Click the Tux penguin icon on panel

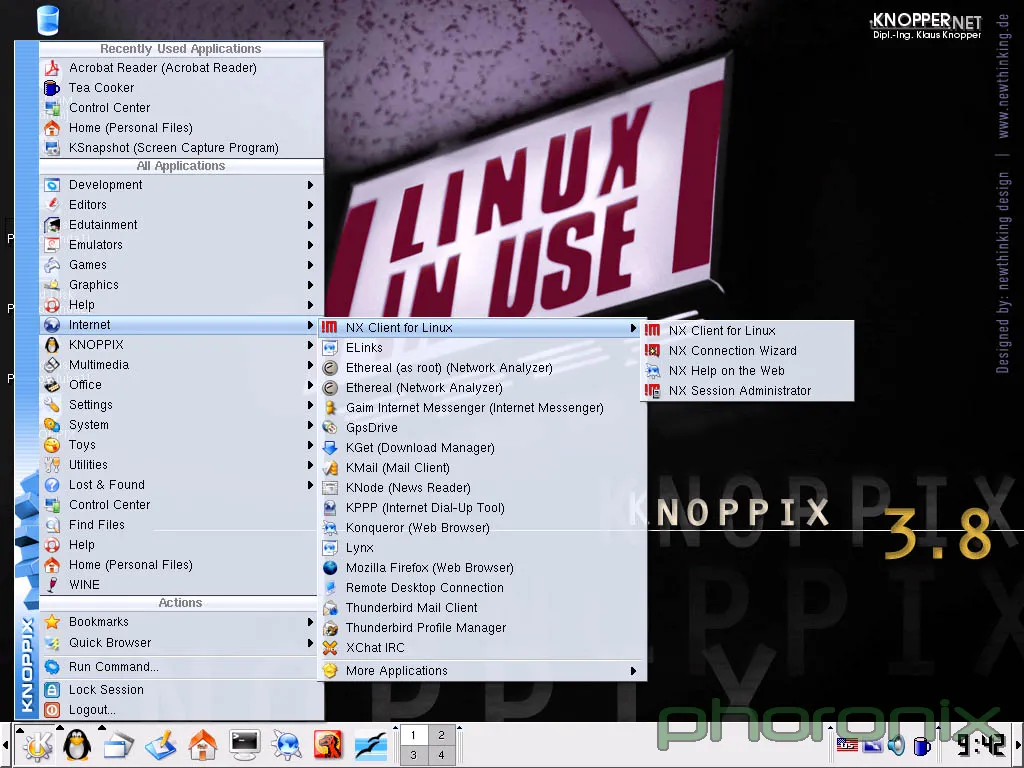point(77,745)
